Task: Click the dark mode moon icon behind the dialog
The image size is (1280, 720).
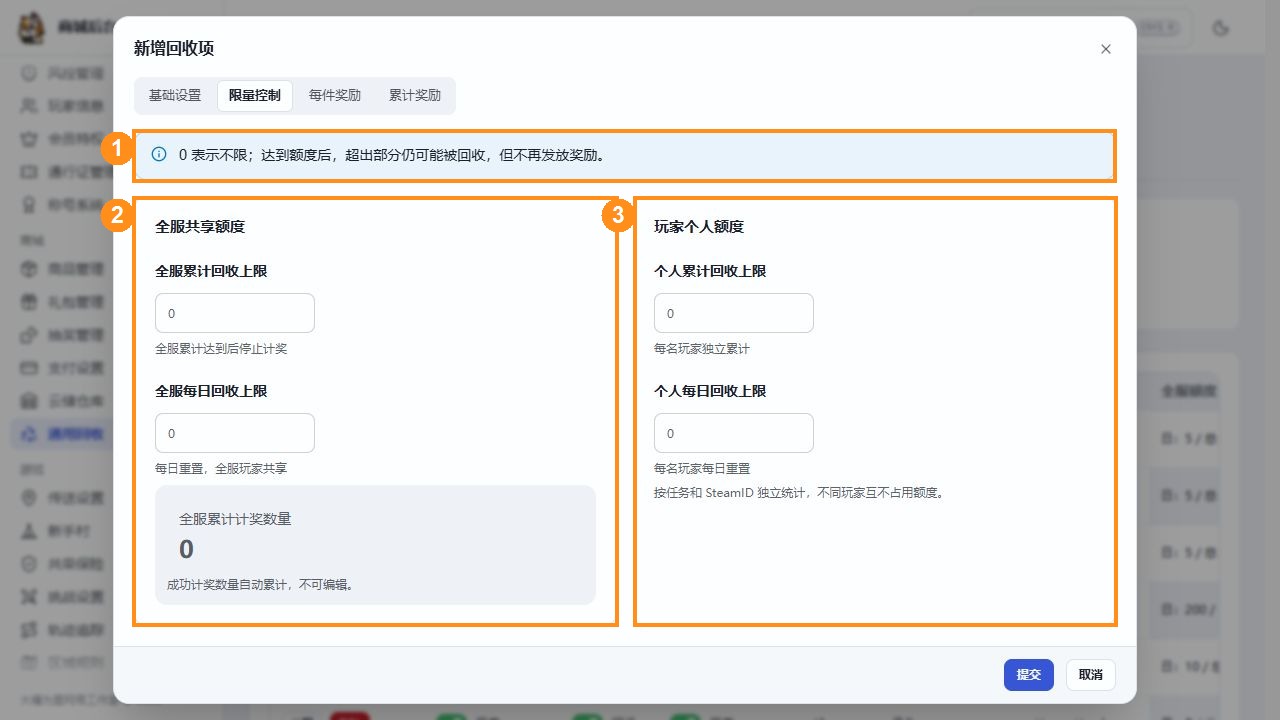Action: (1220, 28)
